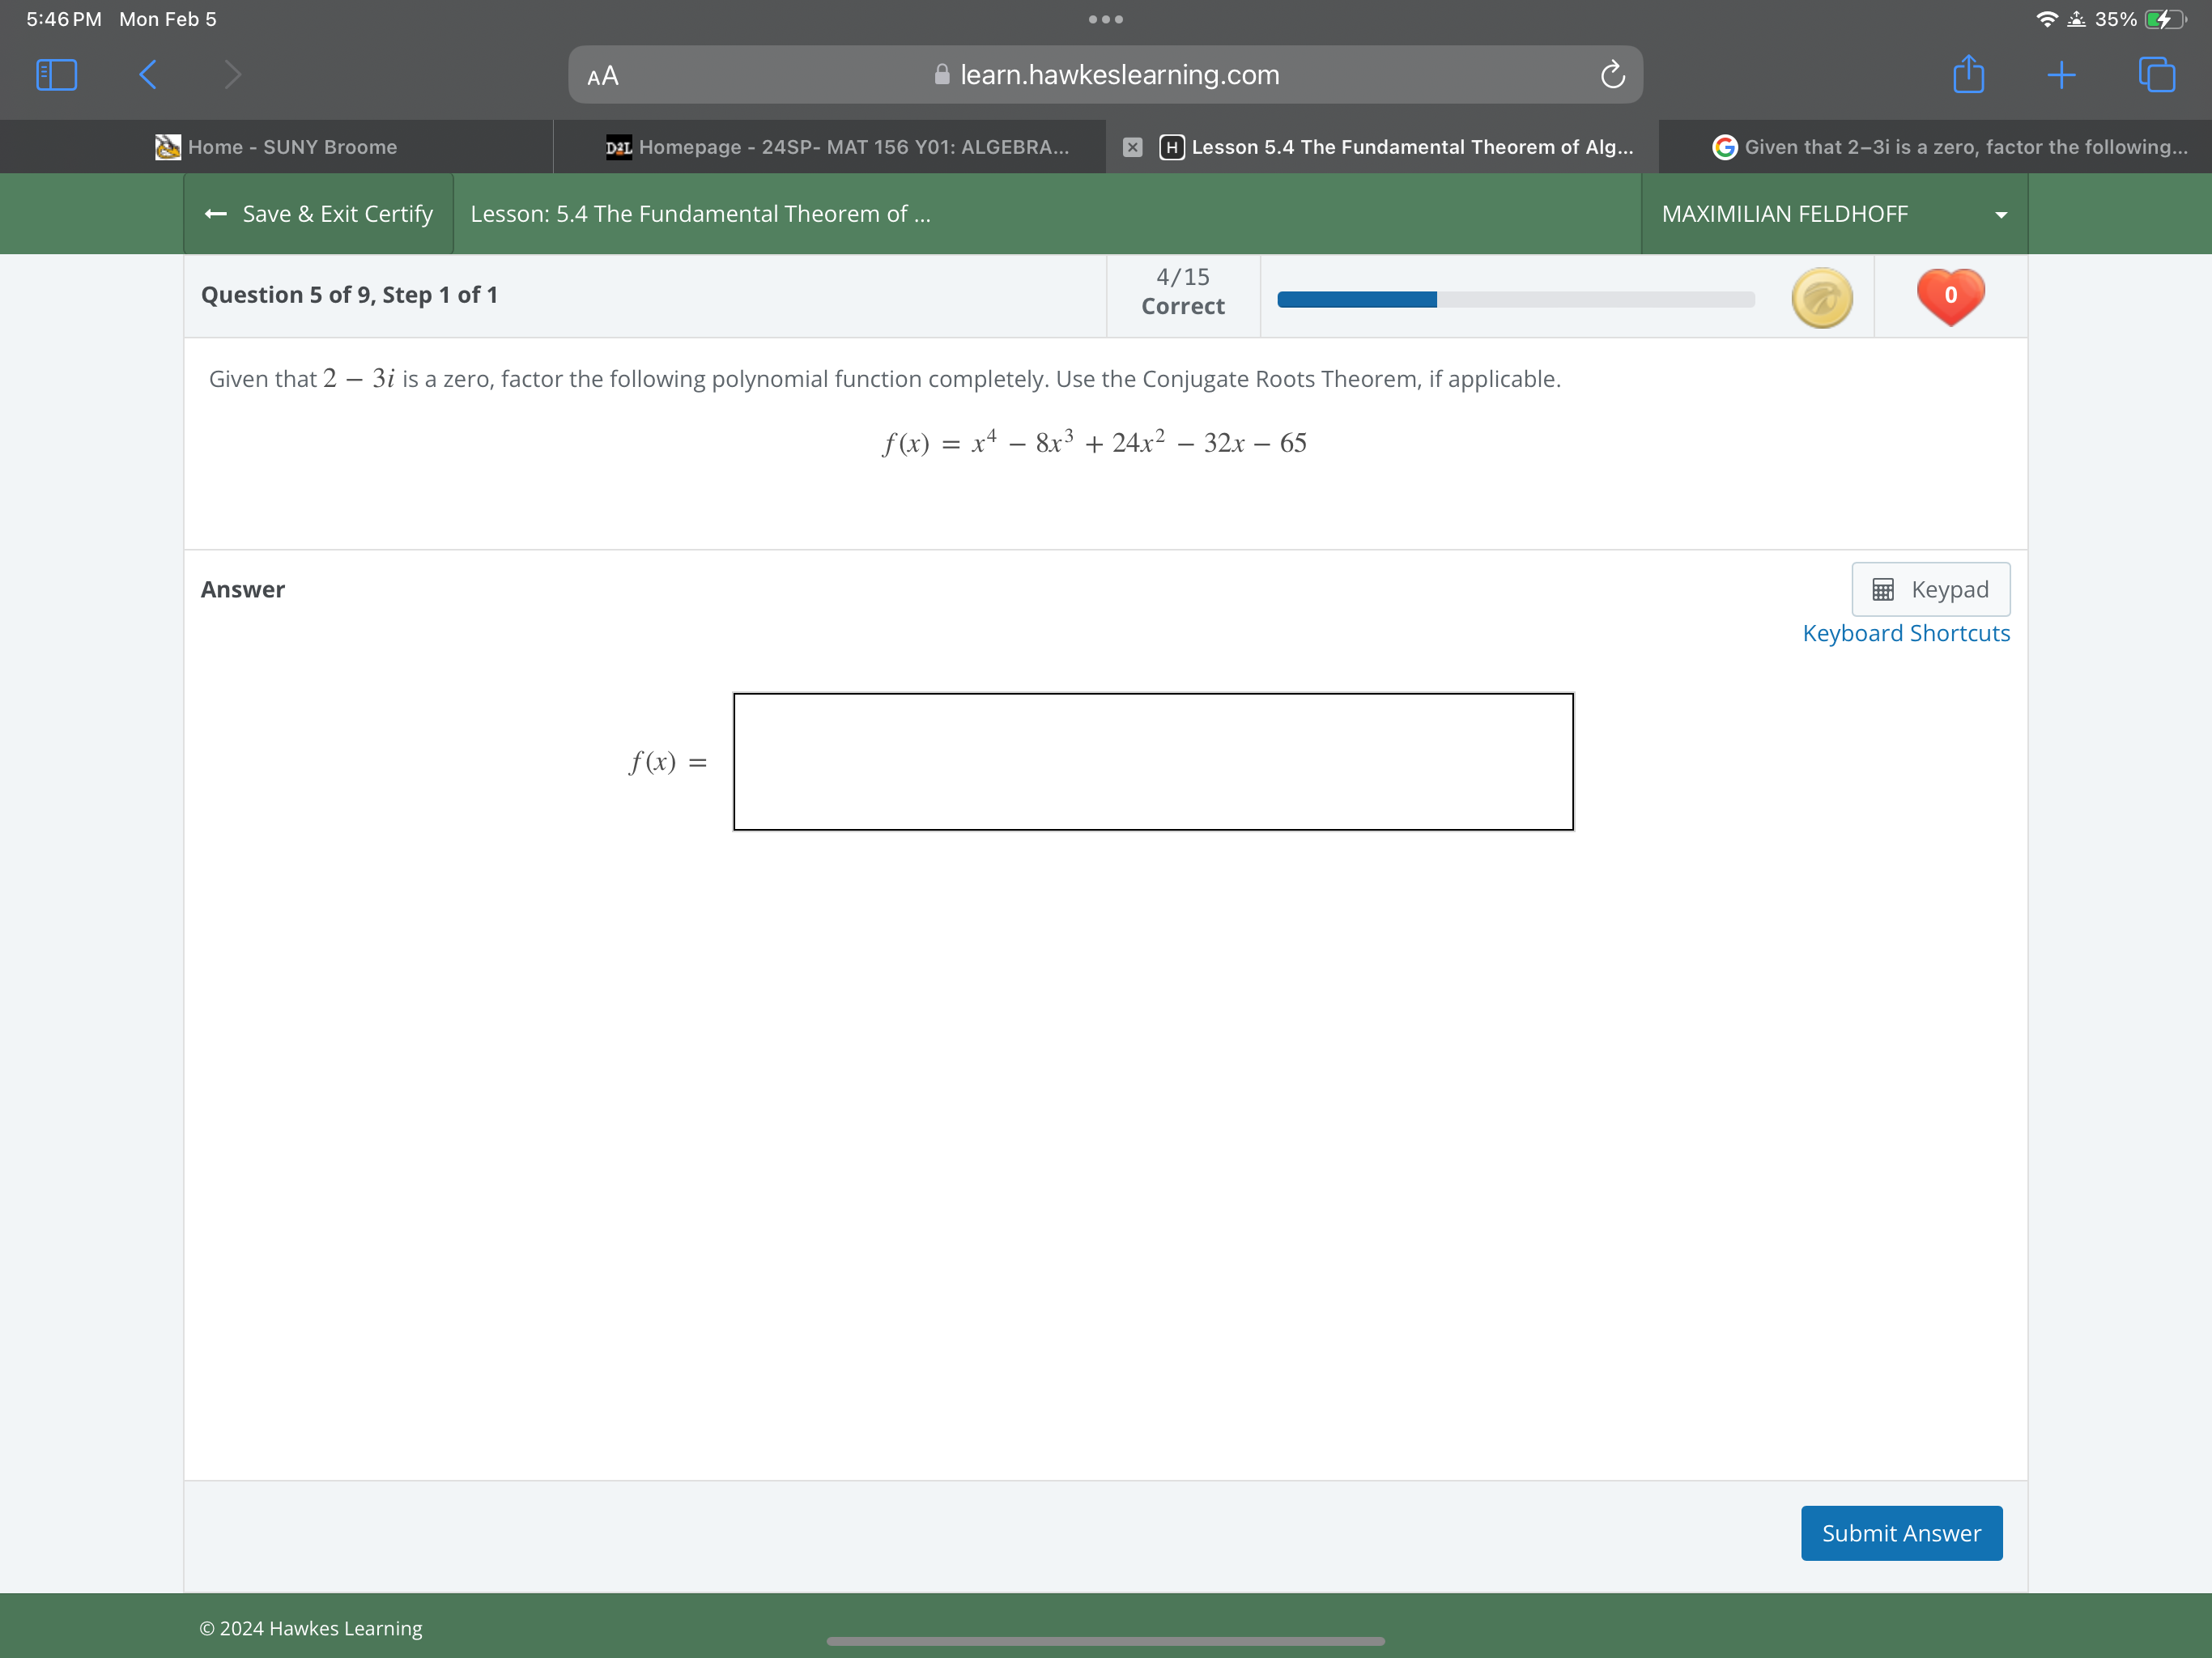Open the AA reader text-size menu

point(603,76)
